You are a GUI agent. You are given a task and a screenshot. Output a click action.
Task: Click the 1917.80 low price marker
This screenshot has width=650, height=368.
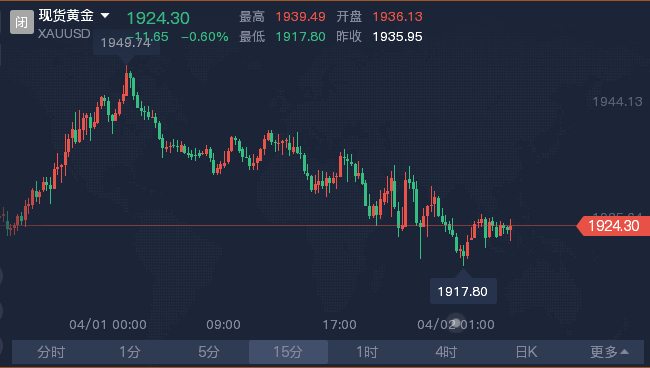[463, 291]
